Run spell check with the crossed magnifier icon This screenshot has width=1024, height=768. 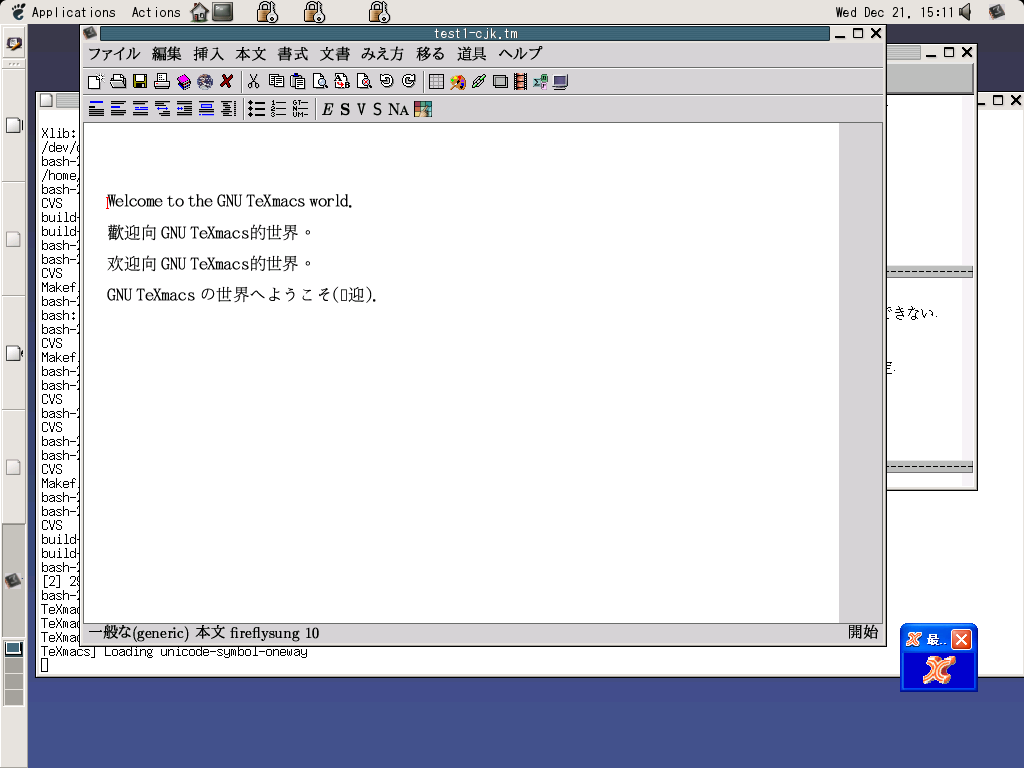point(364,82)
